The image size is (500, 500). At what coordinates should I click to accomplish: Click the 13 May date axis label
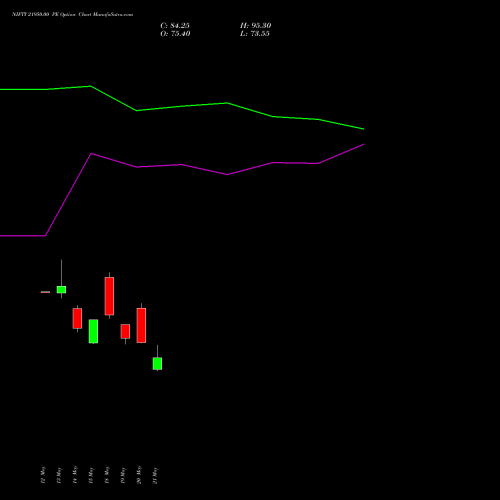click(x=59, y=475)
